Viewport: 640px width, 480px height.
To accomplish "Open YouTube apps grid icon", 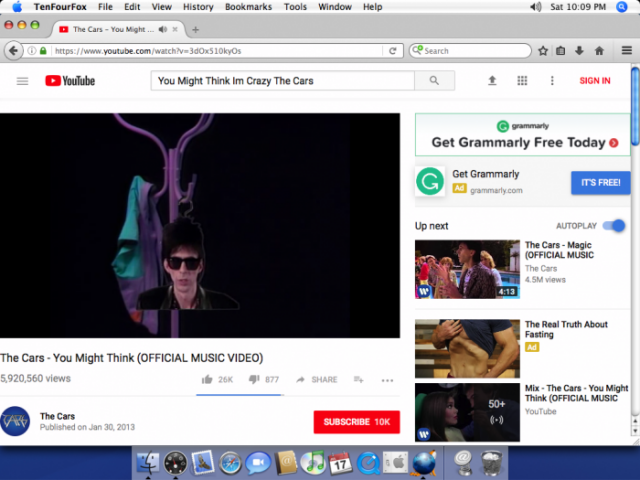I will tap(522, 81).
